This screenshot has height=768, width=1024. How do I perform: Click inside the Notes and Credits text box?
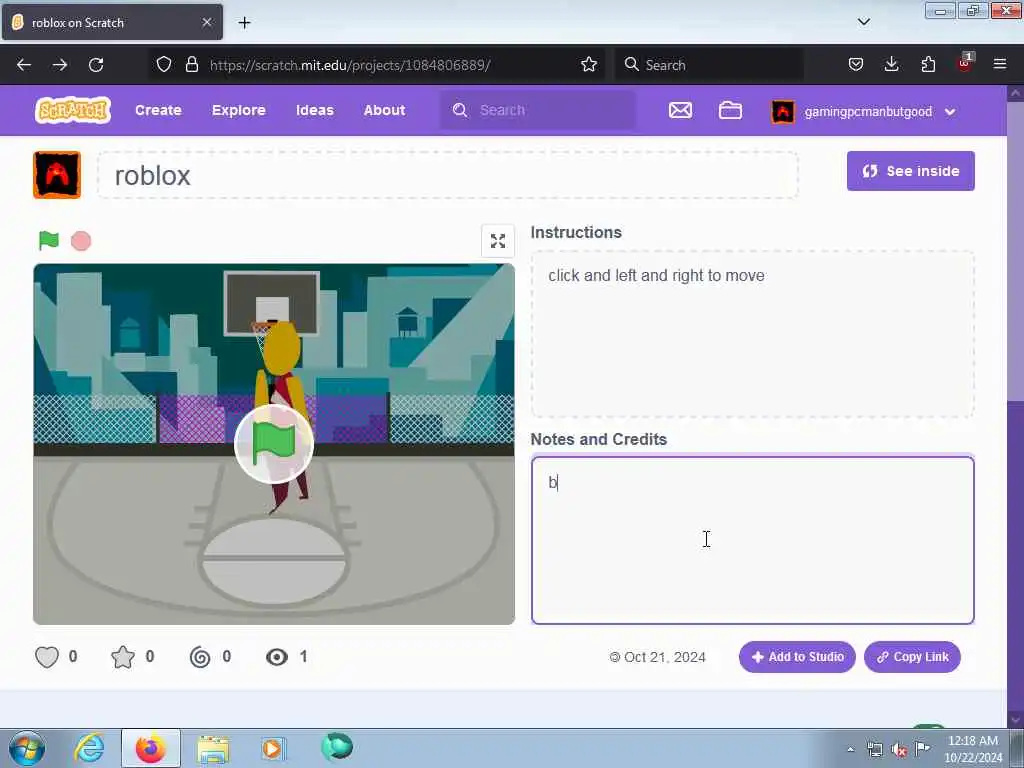(752, 540)
